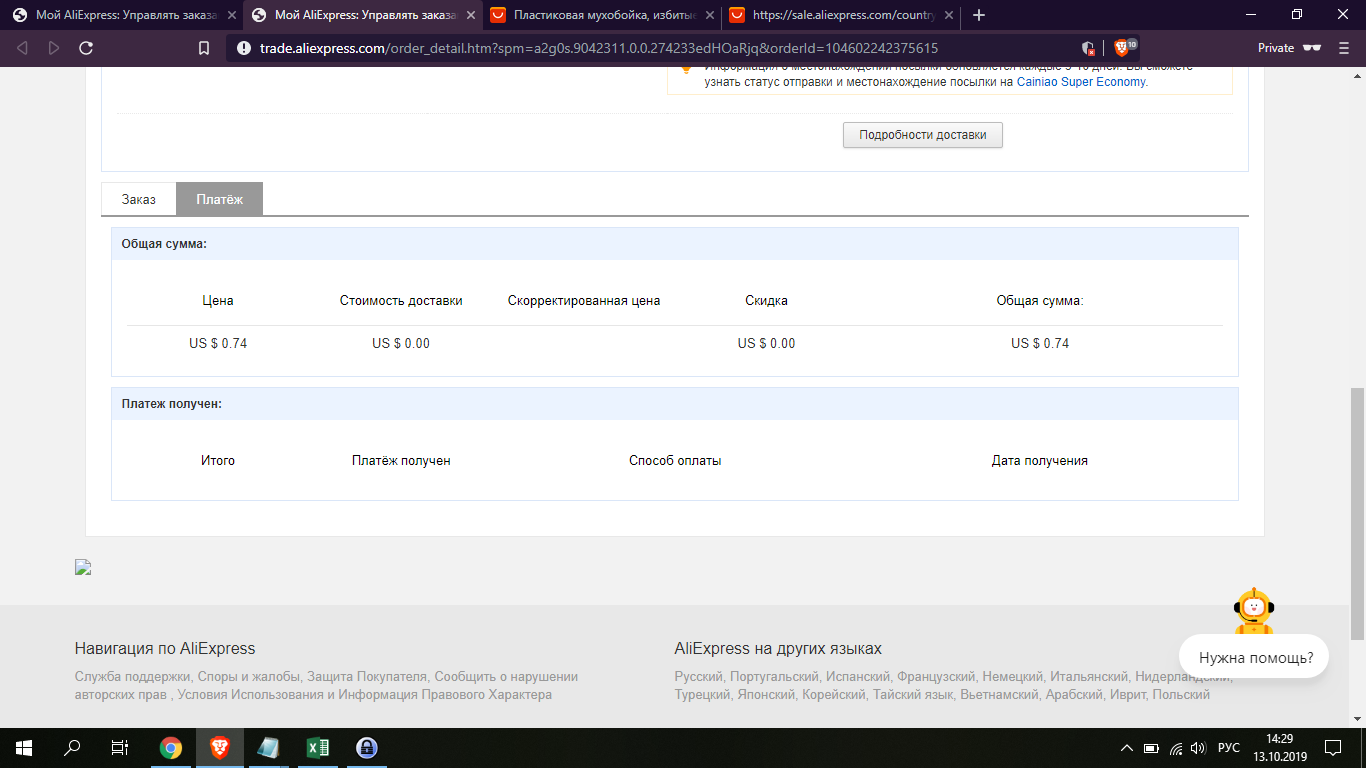Go back using the browser back arrow

(23, 48)
